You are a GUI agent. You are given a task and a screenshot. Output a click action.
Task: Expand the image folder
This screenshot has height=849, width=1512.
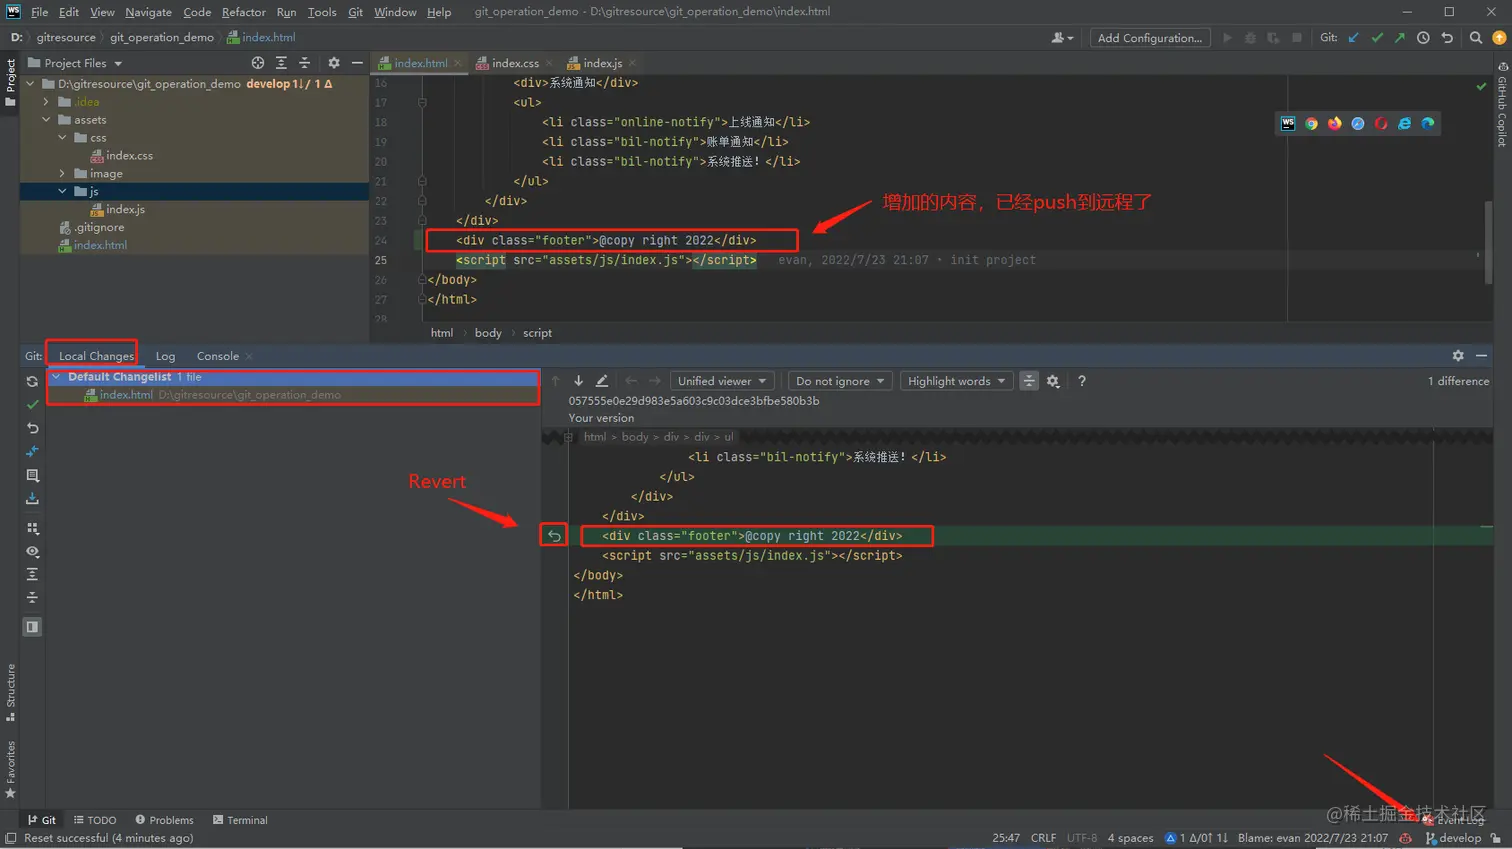(62, 174)
